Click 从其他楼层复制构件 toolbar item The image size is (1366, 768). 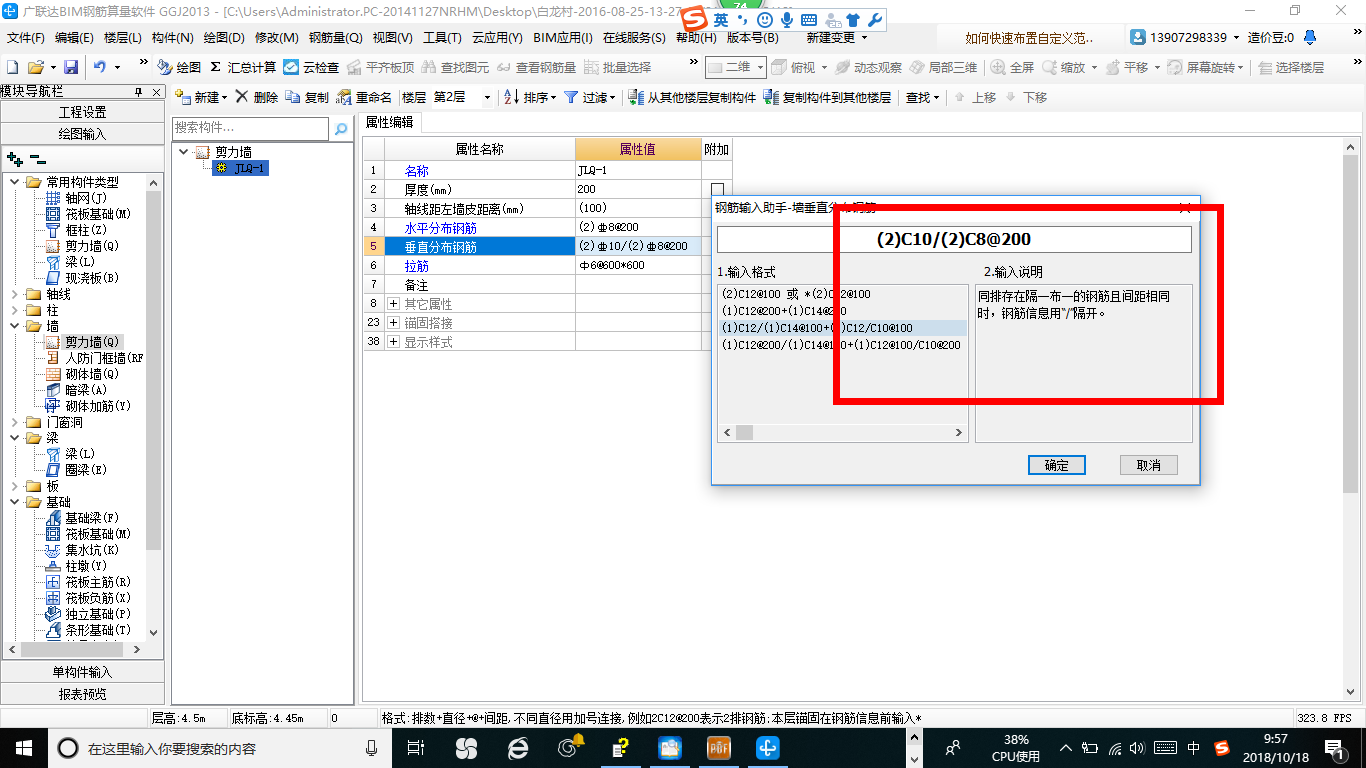coord(694,97)
